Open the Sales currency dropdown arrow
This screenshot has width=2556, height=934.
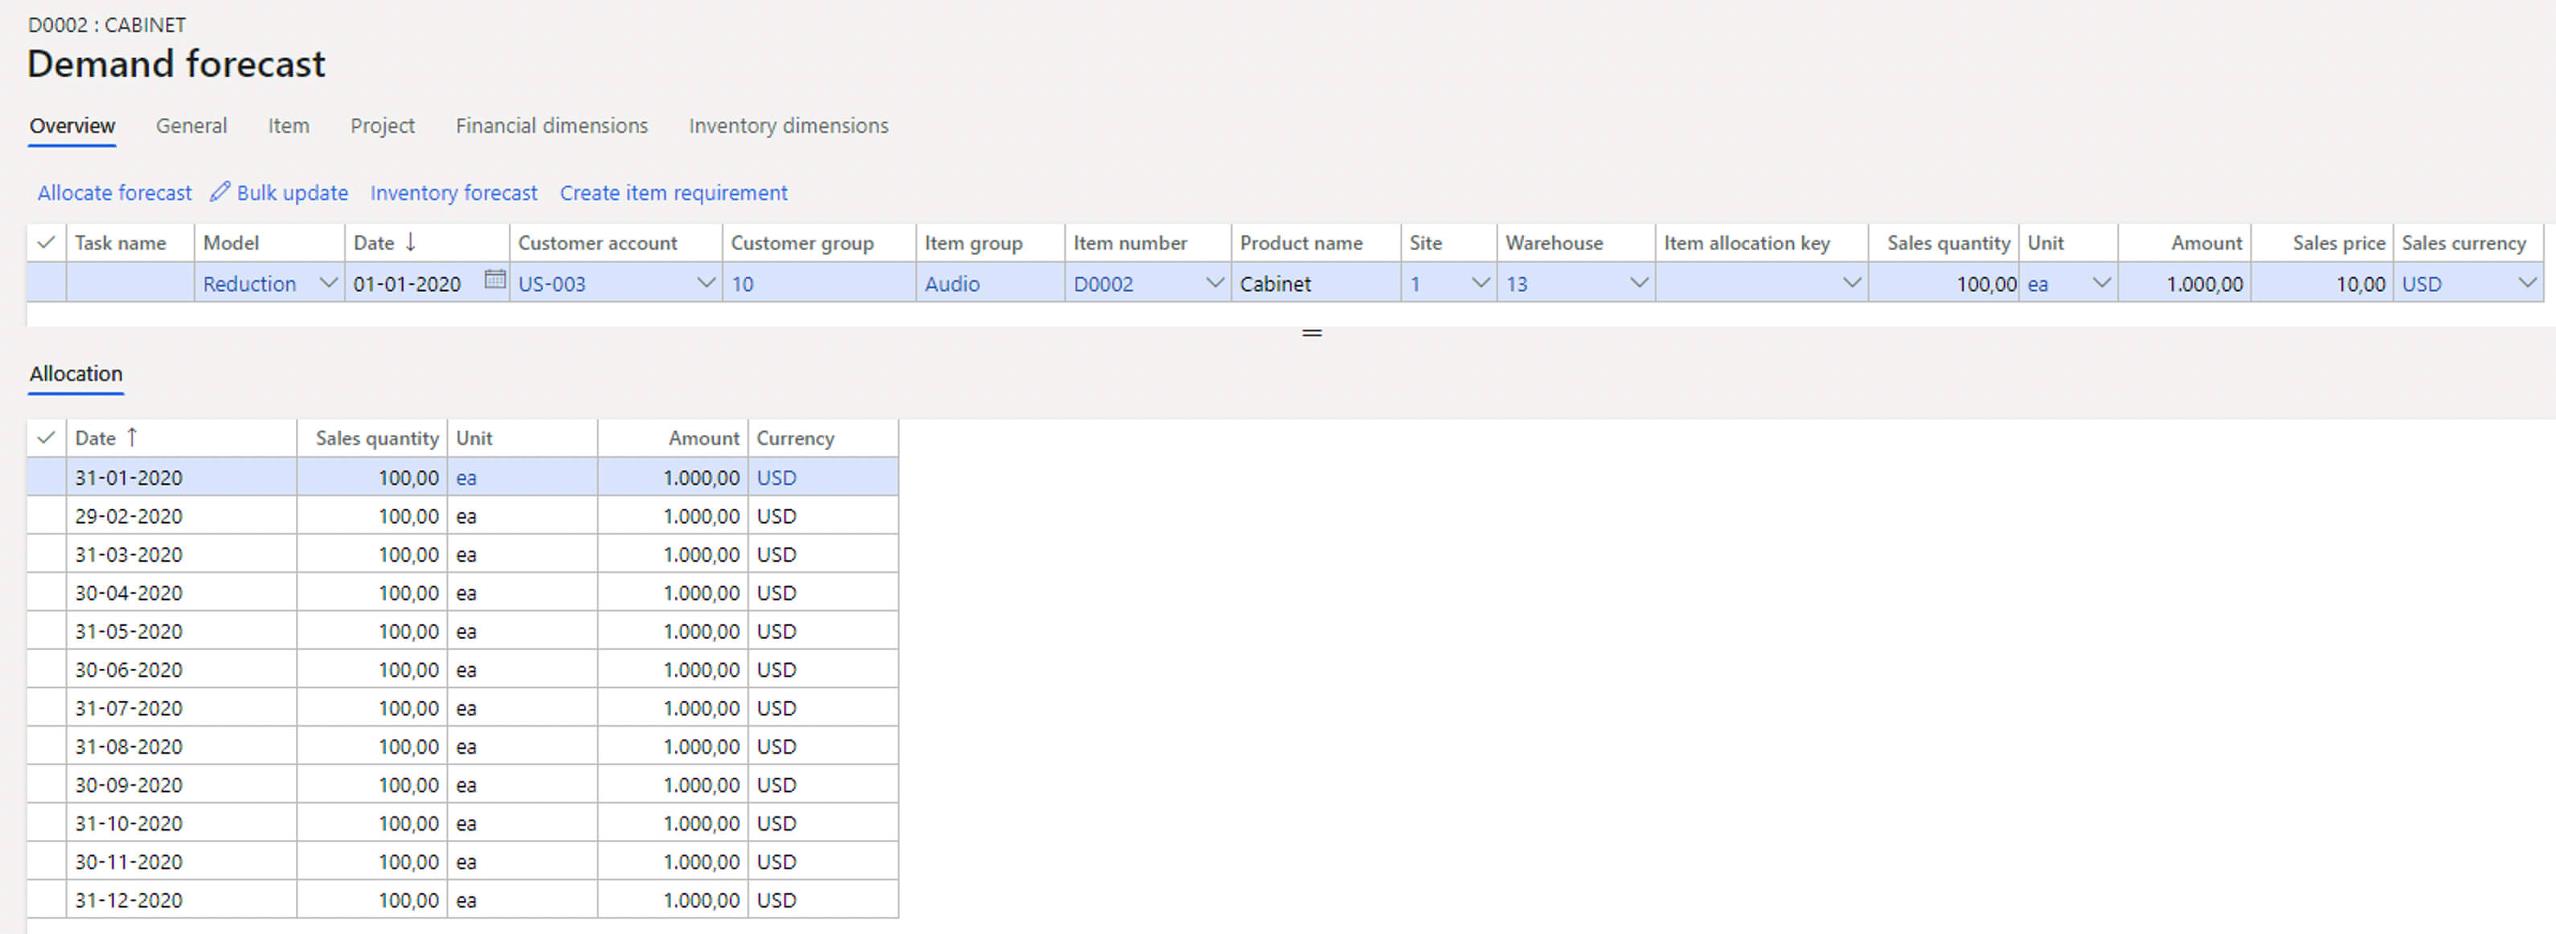click(x=2526, y=284)
